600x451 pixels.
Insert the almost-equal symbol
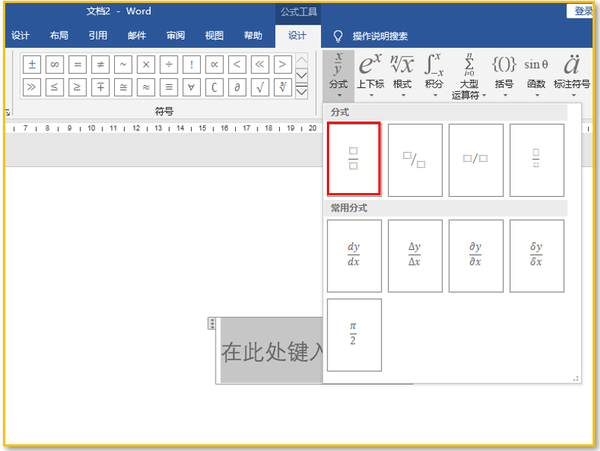(x=146, y=87)
